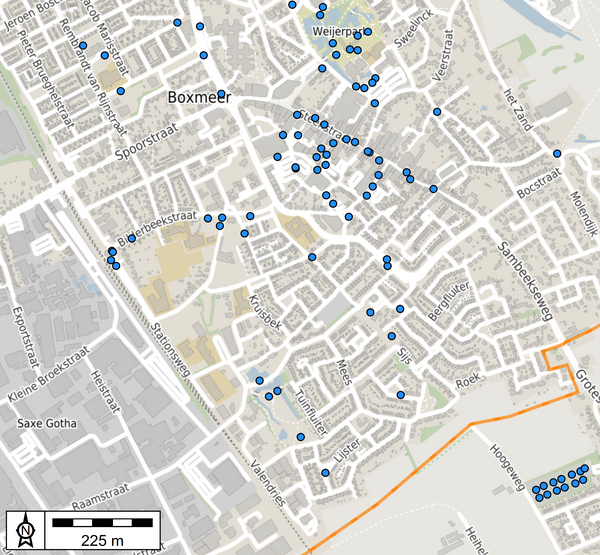This screenshot has width=600, height=555.
Task: Click the Sweelinck street label
Action: point(414,29)
